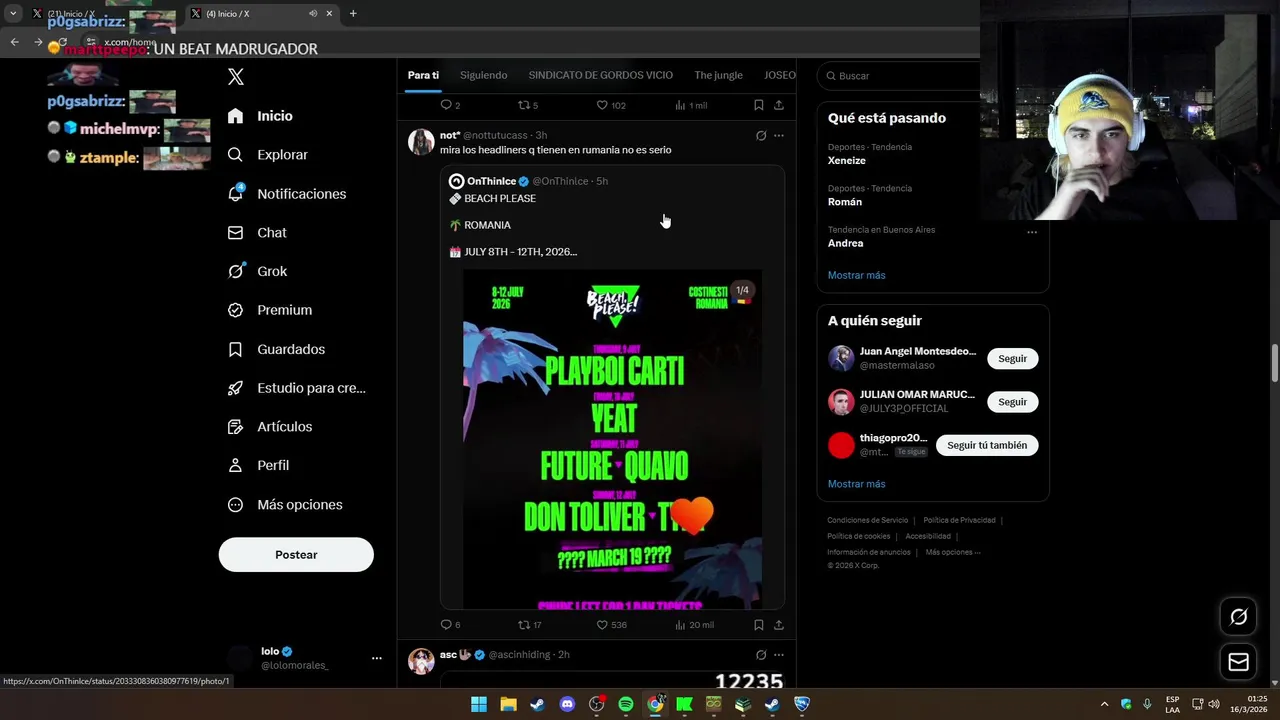
Task: Open options for Andrea trend
Action: 1032,233
